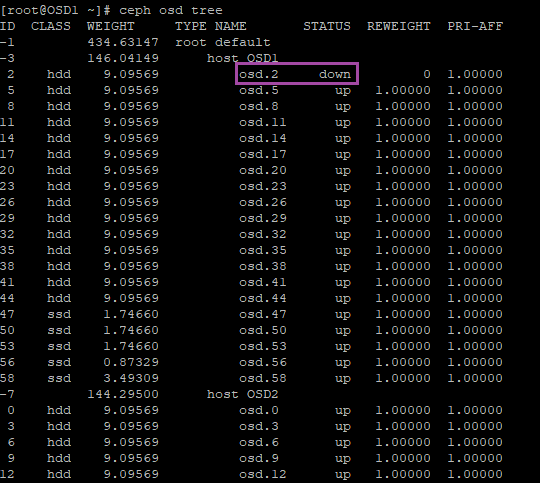
Task: Click the [root@OSD1 ~]# shell prompt
Action: coord(55,10)
